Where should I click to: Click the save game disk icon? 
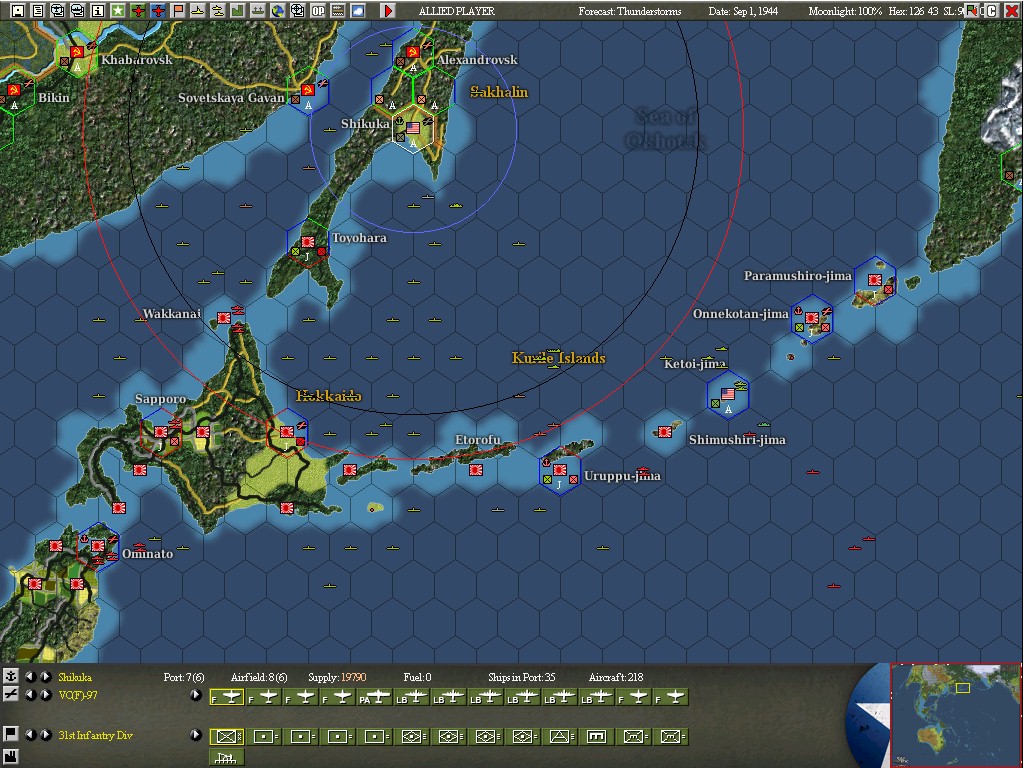tap(18, 10)
